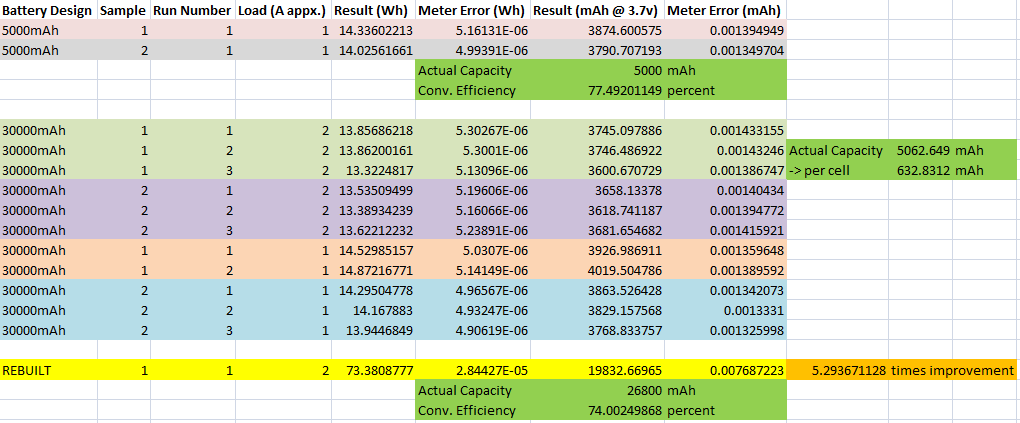Click the cell with value 14.29504778
The image size is (1020, 423).
pyautogui.click(x=373, y=290)
